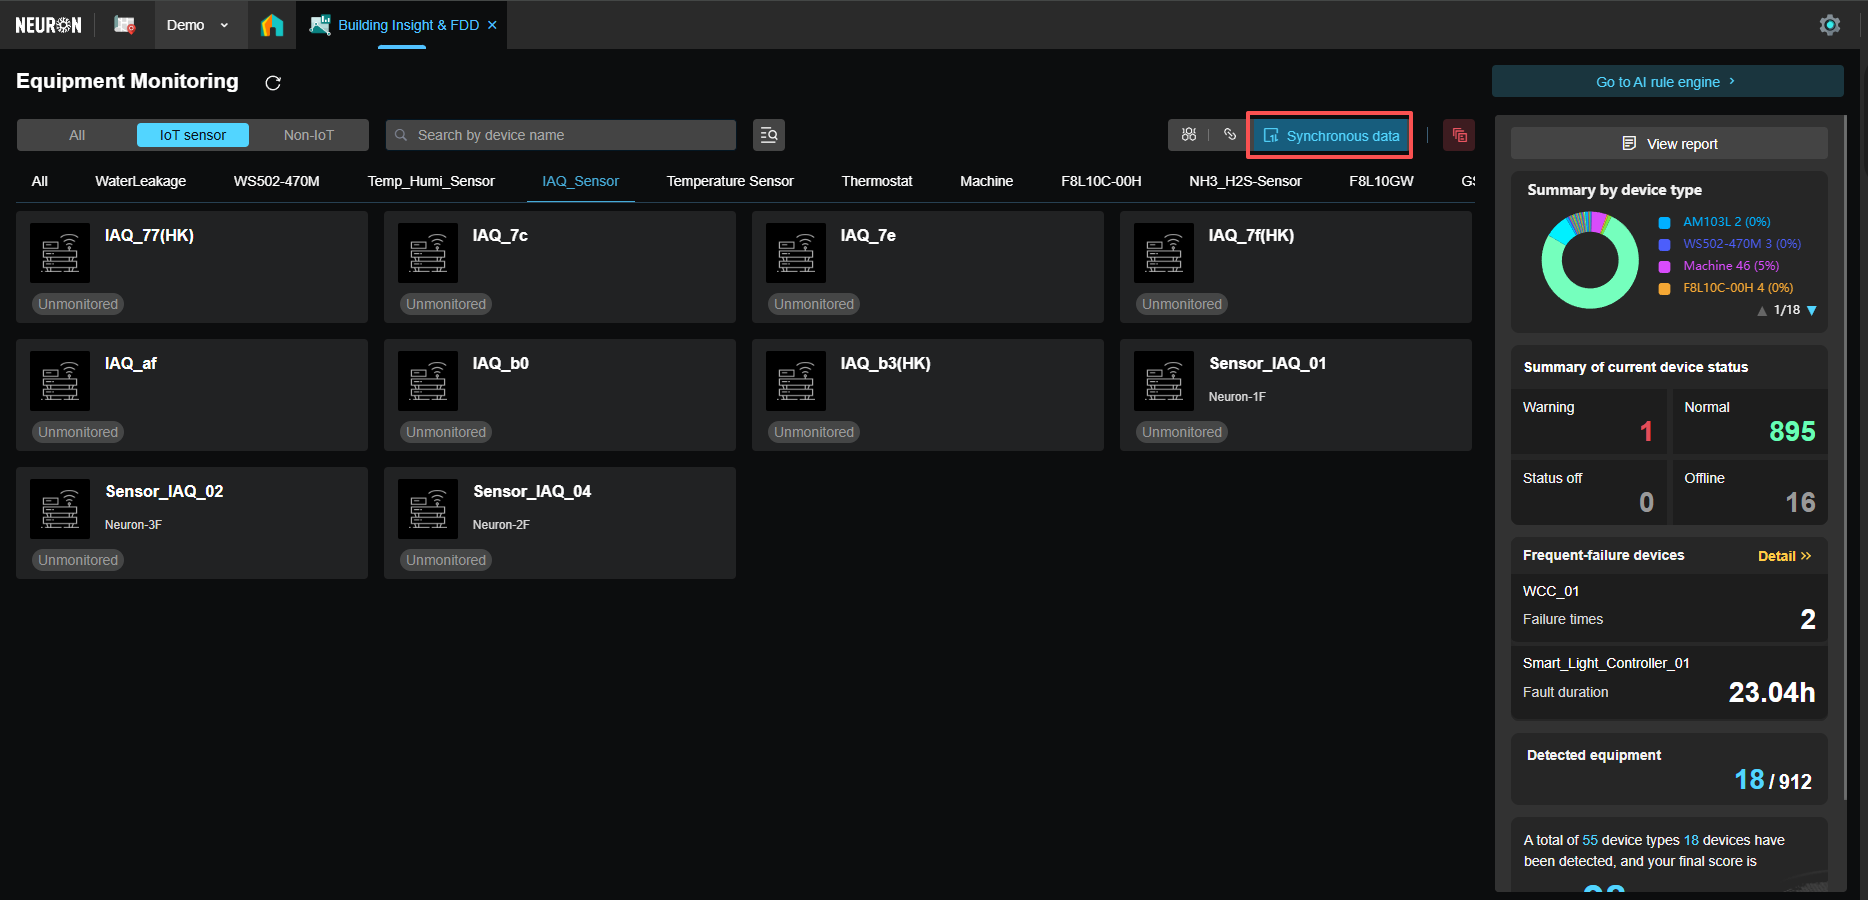The height and width of the screenshot is (900, 1868).
Task: Open the advanced search filter icon
Action: (x=768, y=135)
